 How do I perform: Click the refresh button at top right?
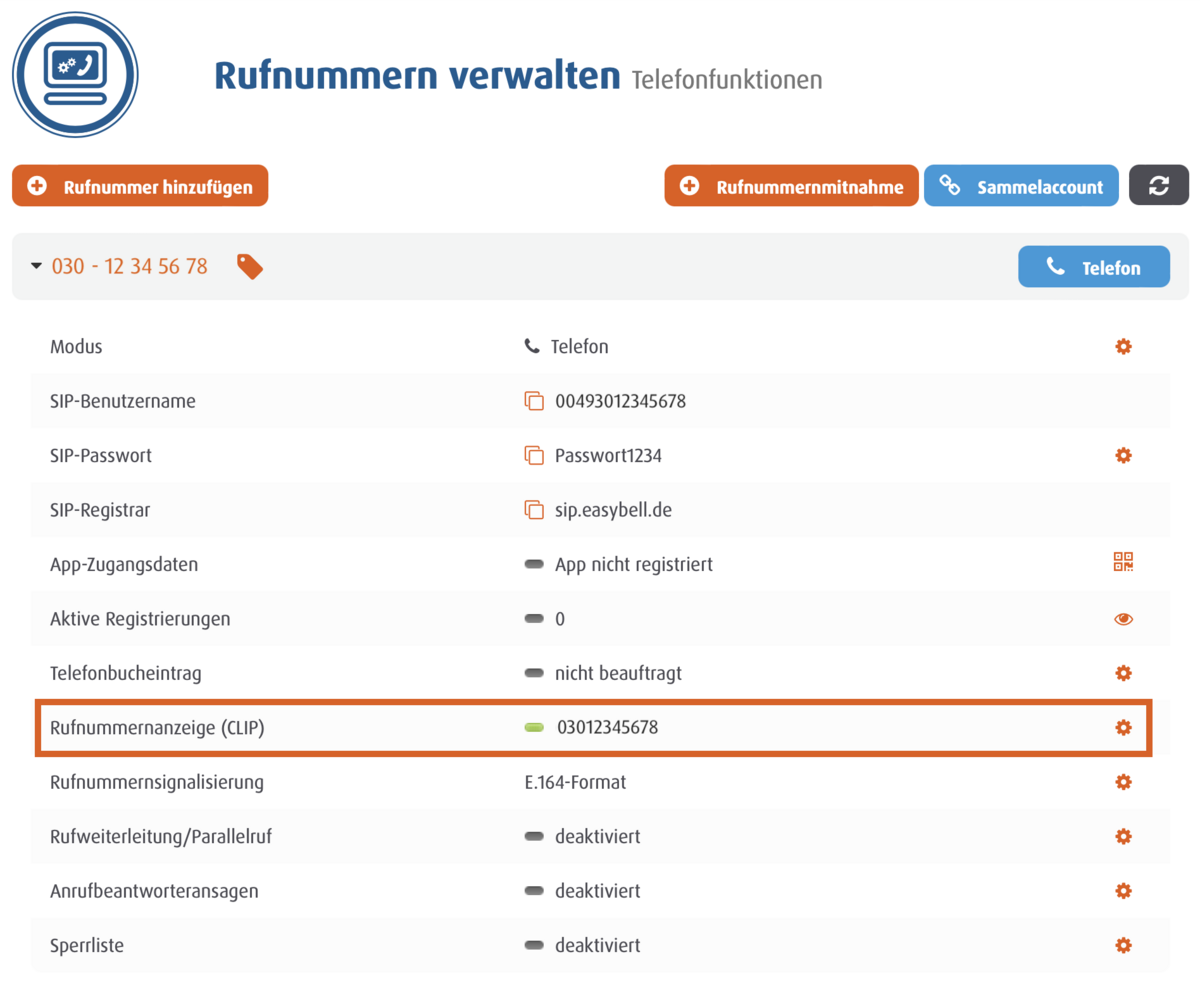click(1158, 186)
